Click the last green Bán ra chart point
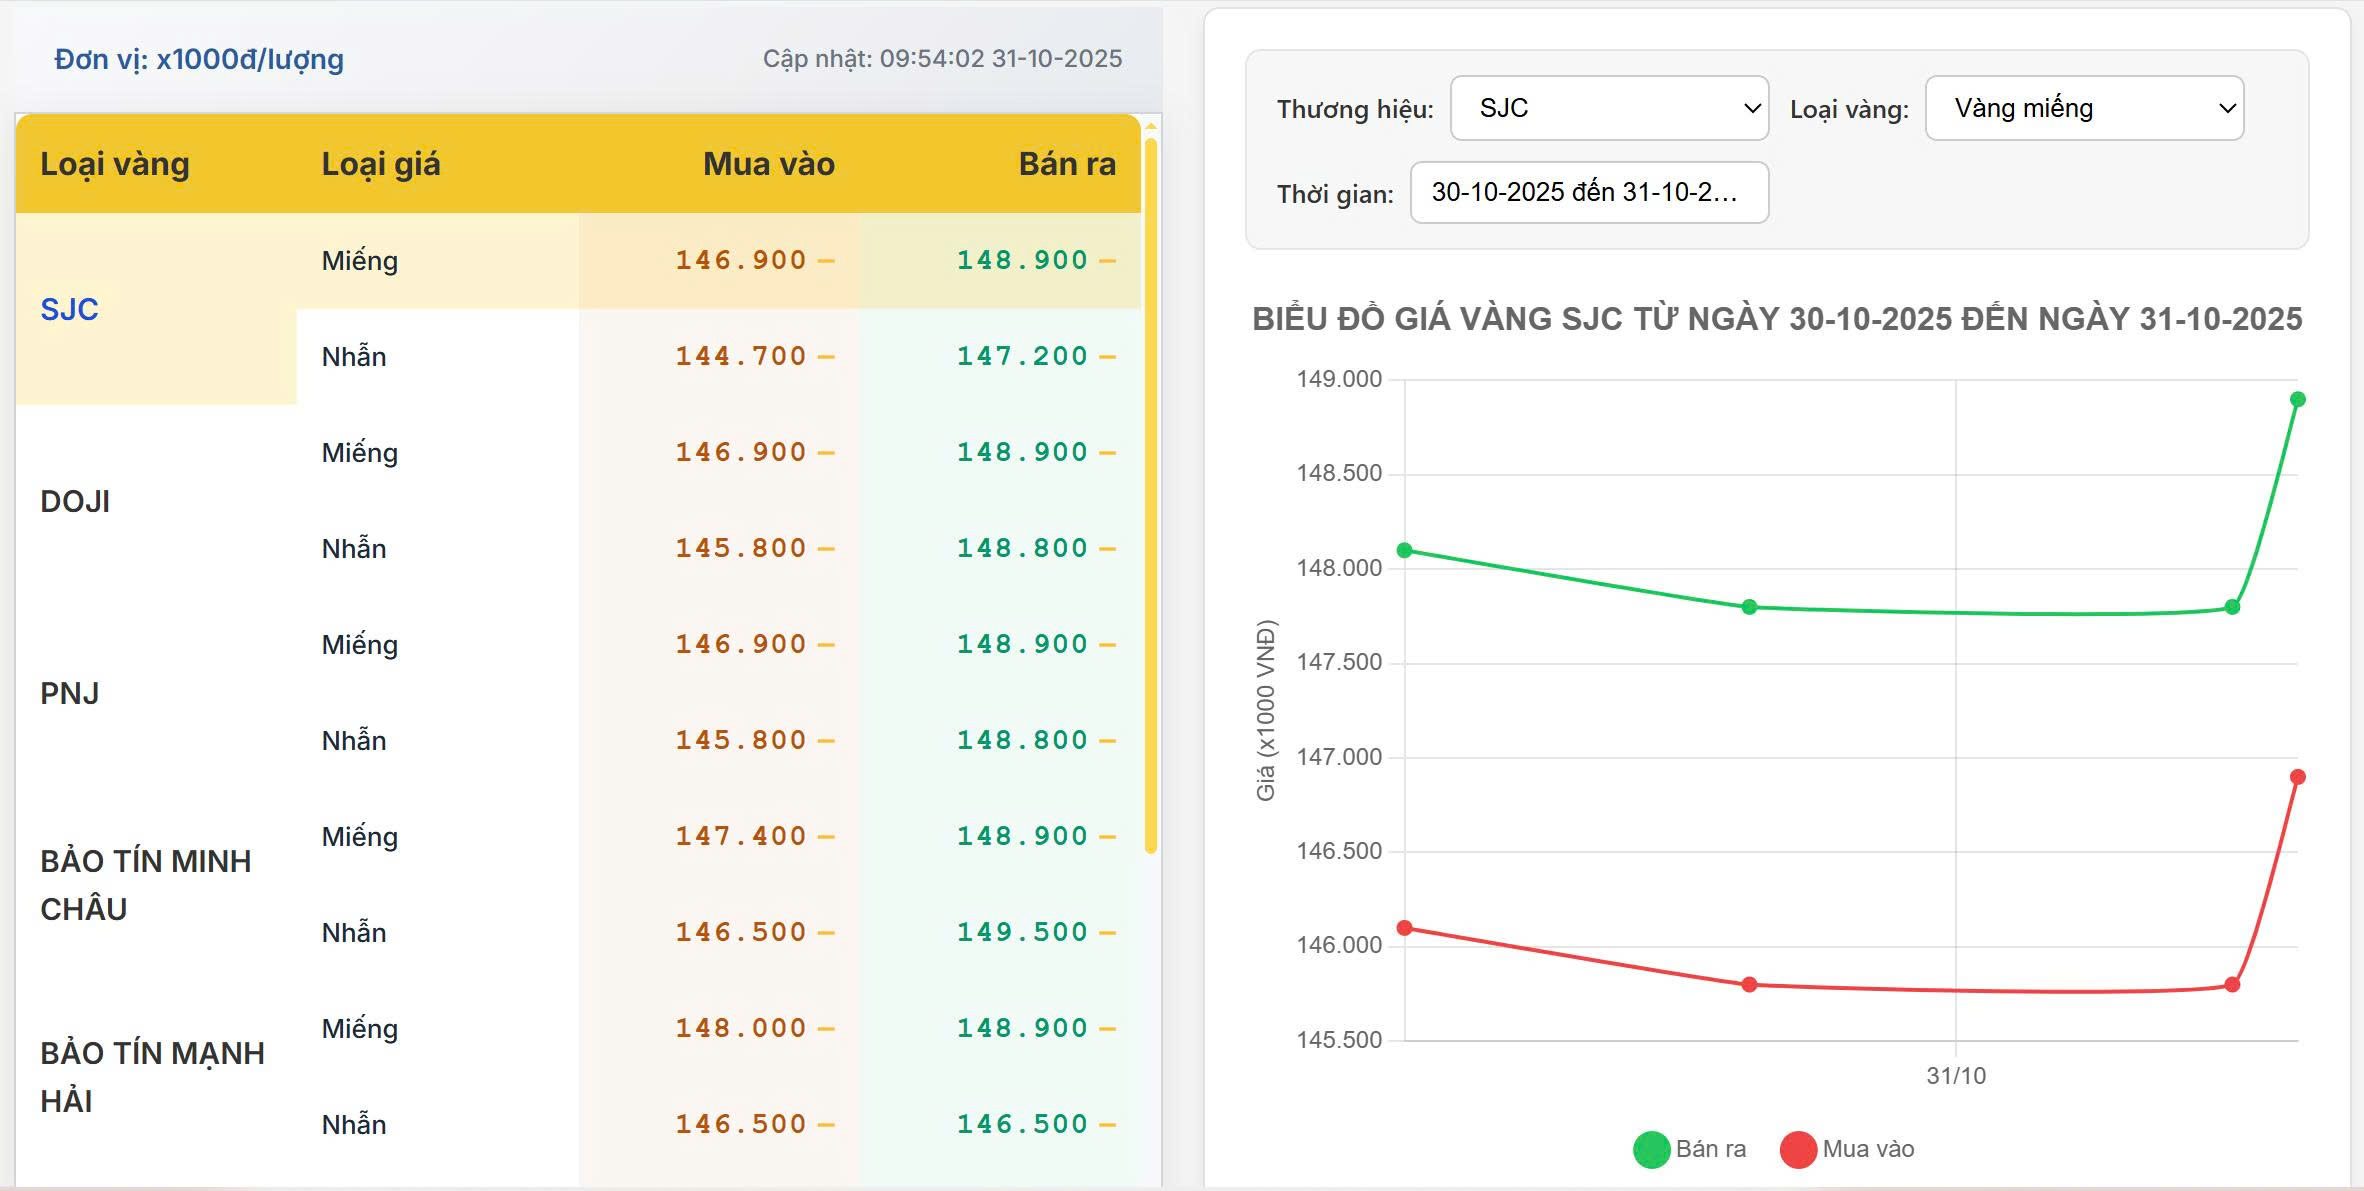Viewport: 2364px width, 1191px height. [2297, 399]
